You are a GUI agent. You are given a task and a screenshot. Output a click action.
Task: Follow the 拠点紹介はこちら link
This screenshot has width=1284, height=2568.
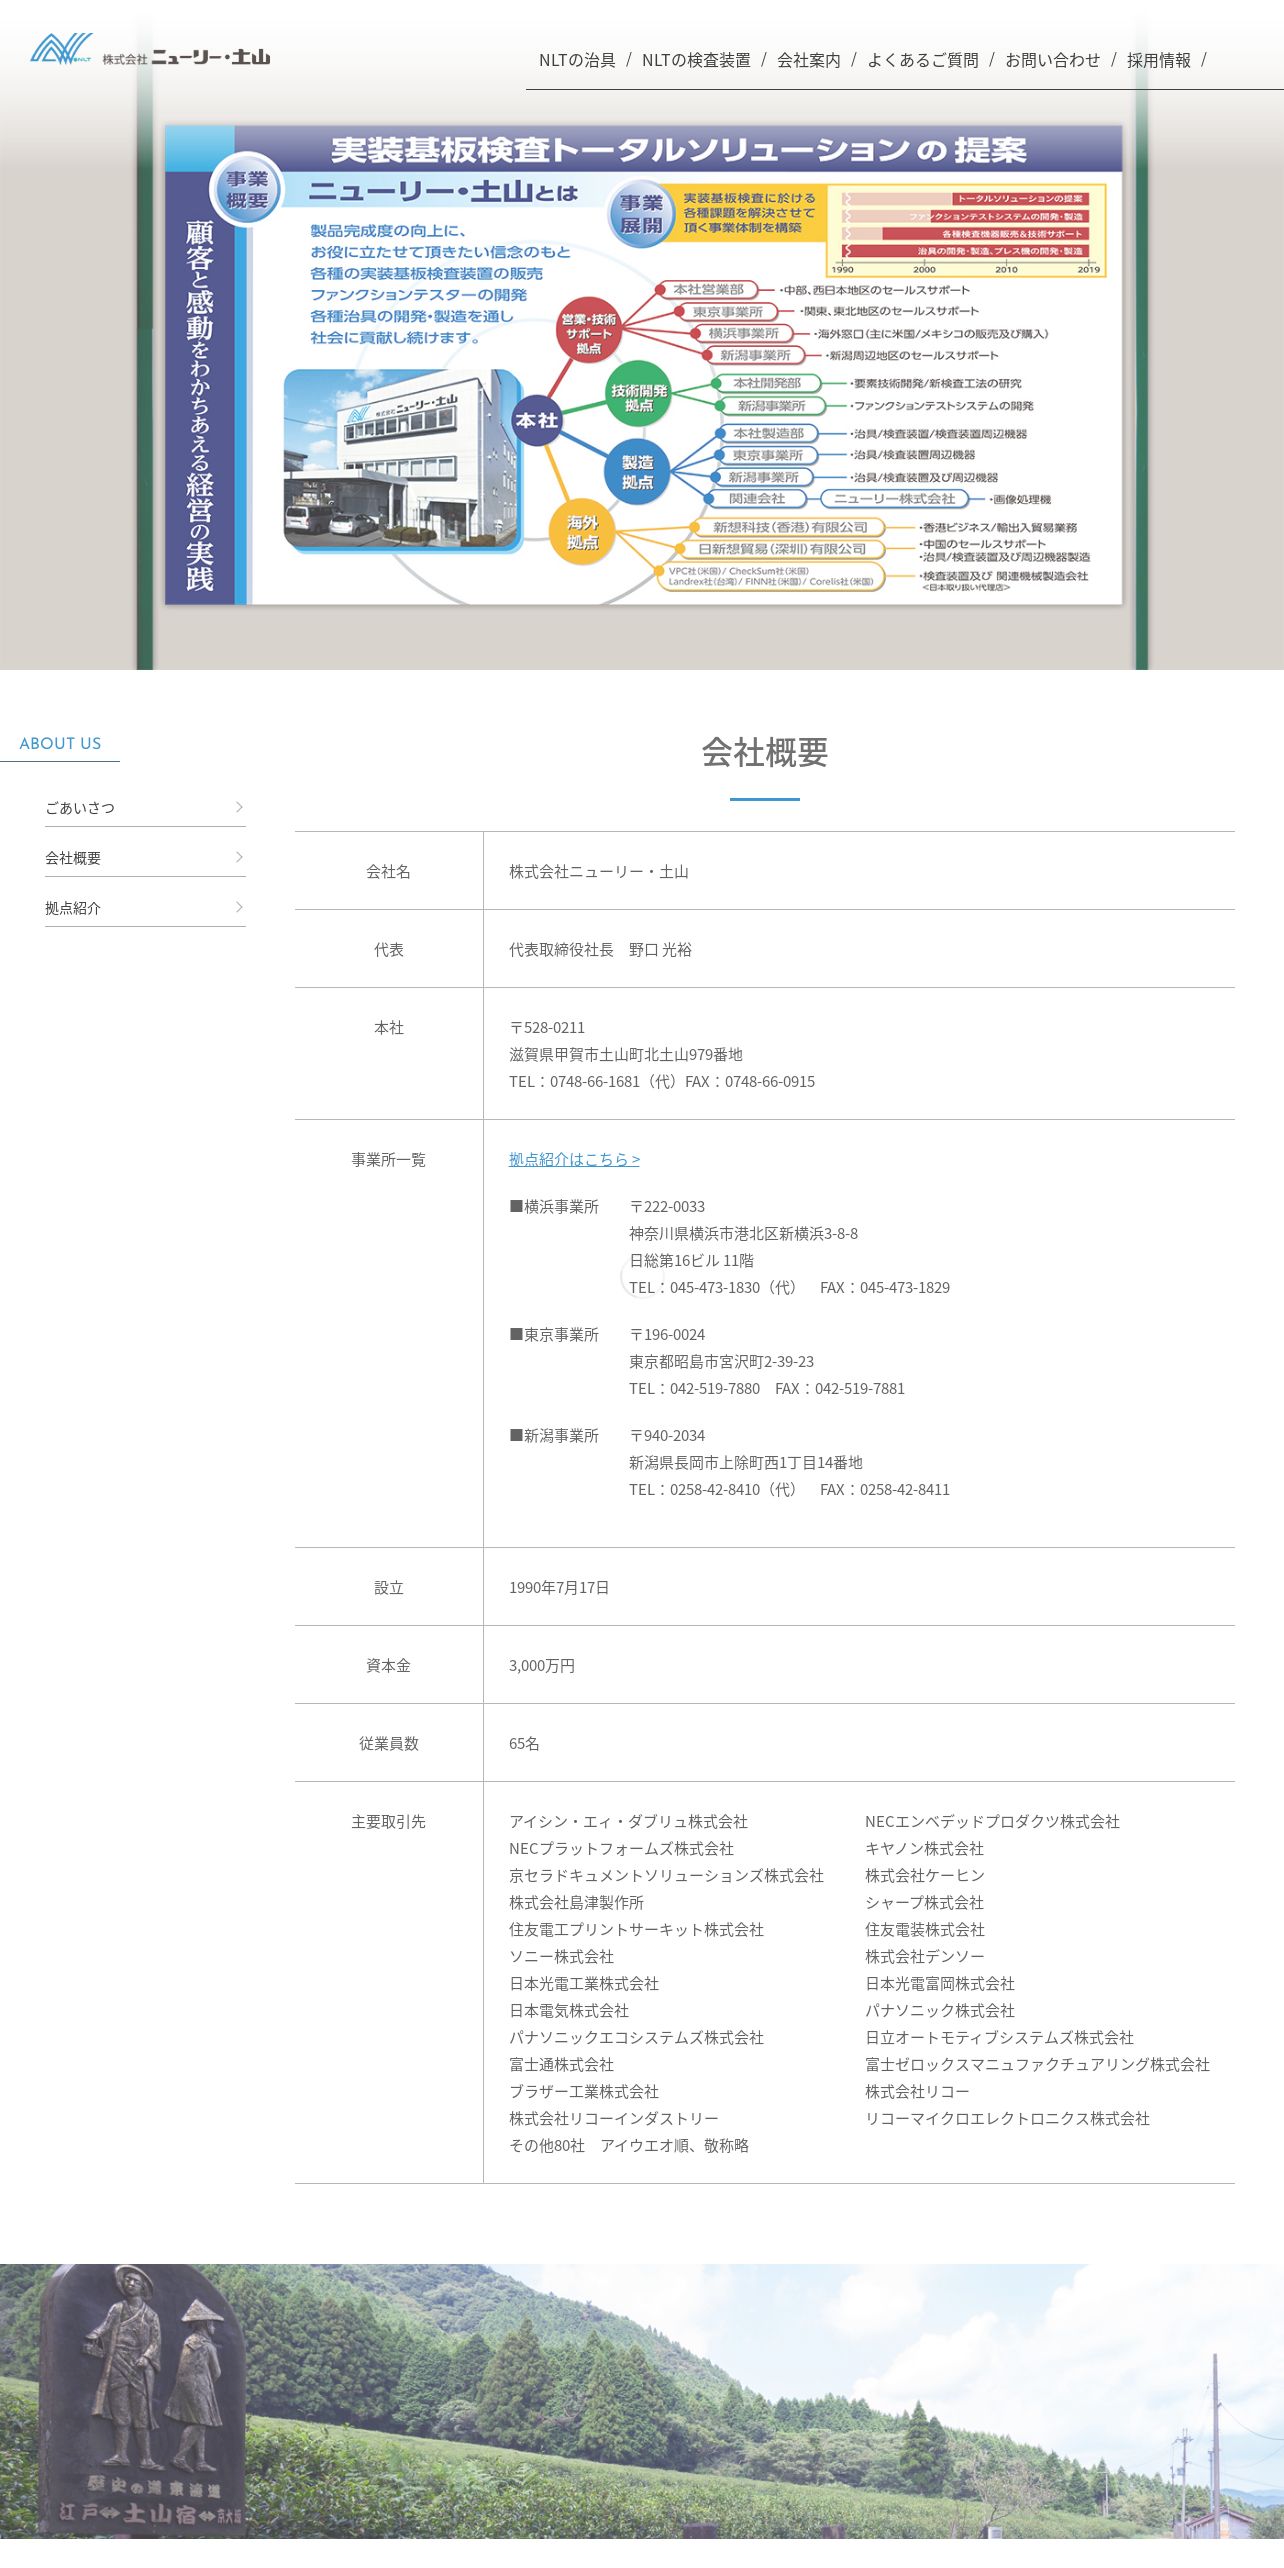[x=574, y=1159]
